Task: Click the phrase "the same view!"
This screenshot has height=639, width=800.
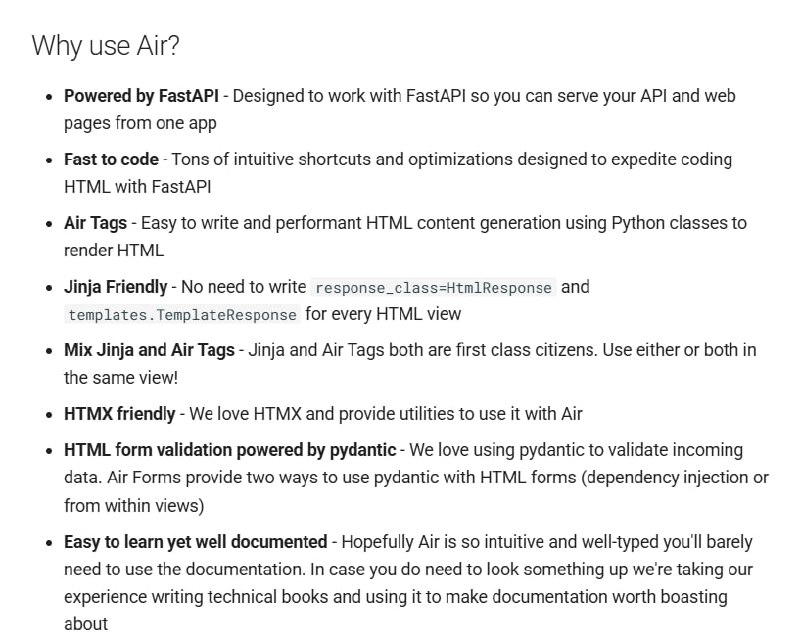Action: (120, 378)
